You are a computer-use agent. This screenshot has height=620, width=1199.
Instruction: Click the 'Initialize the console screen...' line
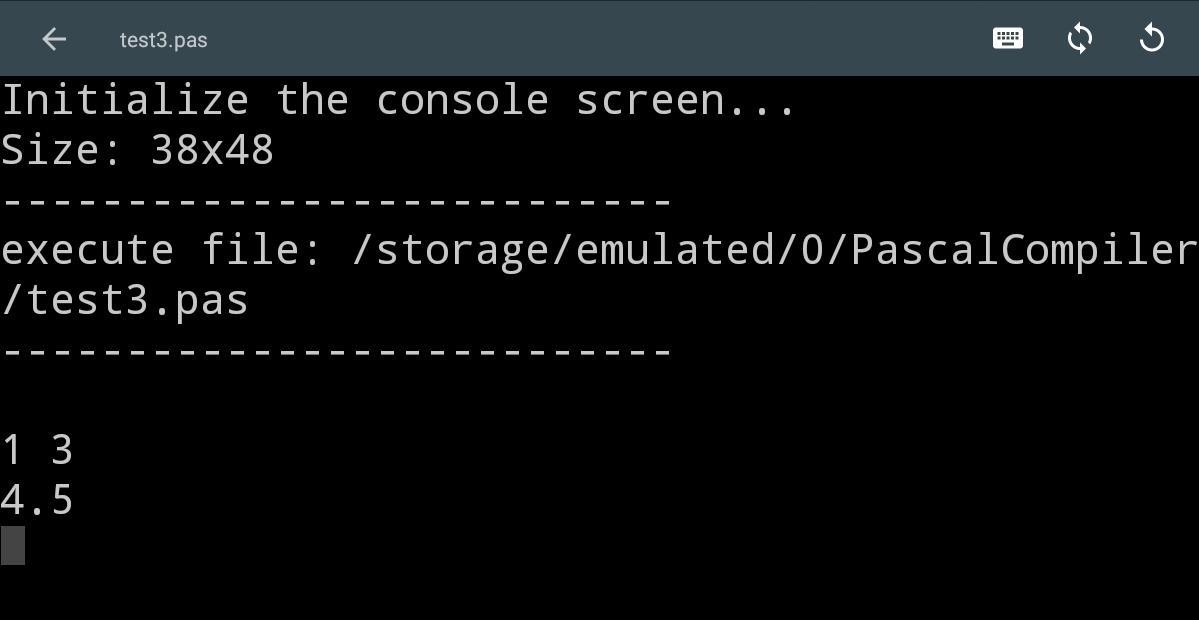398,100
